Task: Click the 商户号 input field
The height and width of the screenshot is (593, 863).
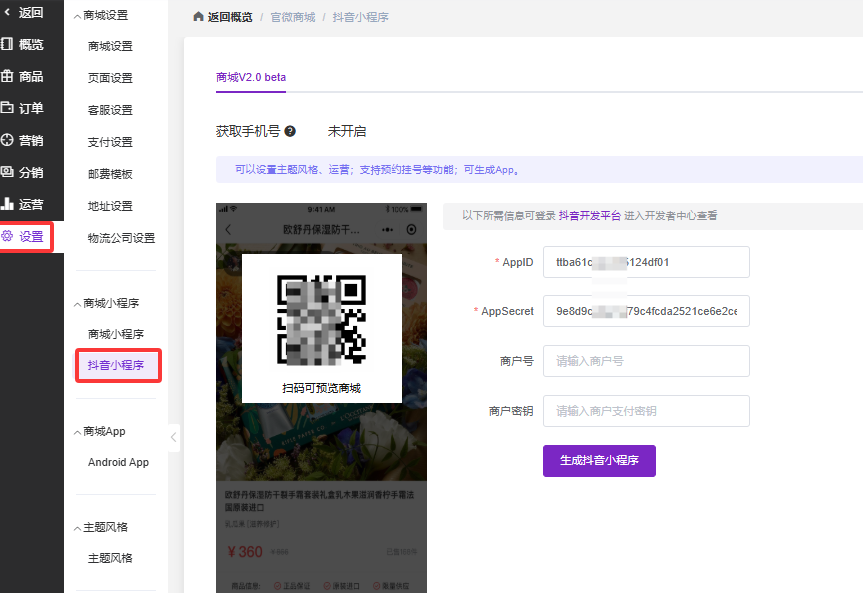Action: click(646, 361)
